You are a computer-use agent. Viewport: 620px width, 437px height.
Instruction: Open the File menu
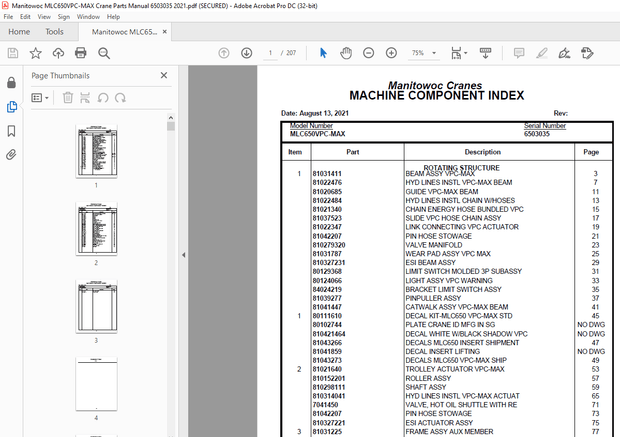coord(8,17)
